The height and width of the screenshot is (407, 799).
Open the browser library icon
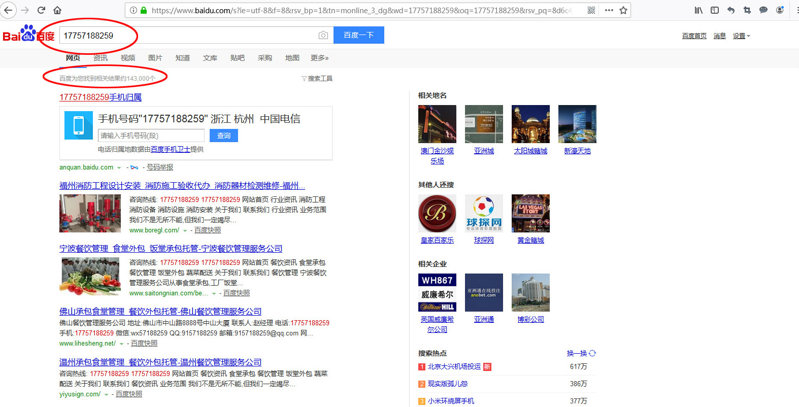click(699, 10)
